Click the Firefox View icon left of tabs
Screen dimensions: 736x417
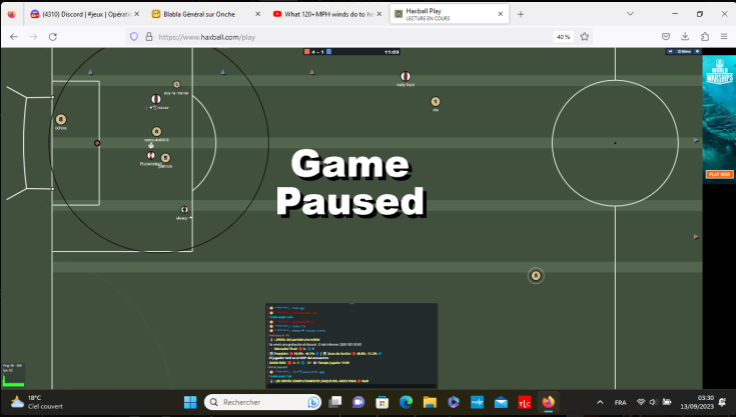coord(12,14)
